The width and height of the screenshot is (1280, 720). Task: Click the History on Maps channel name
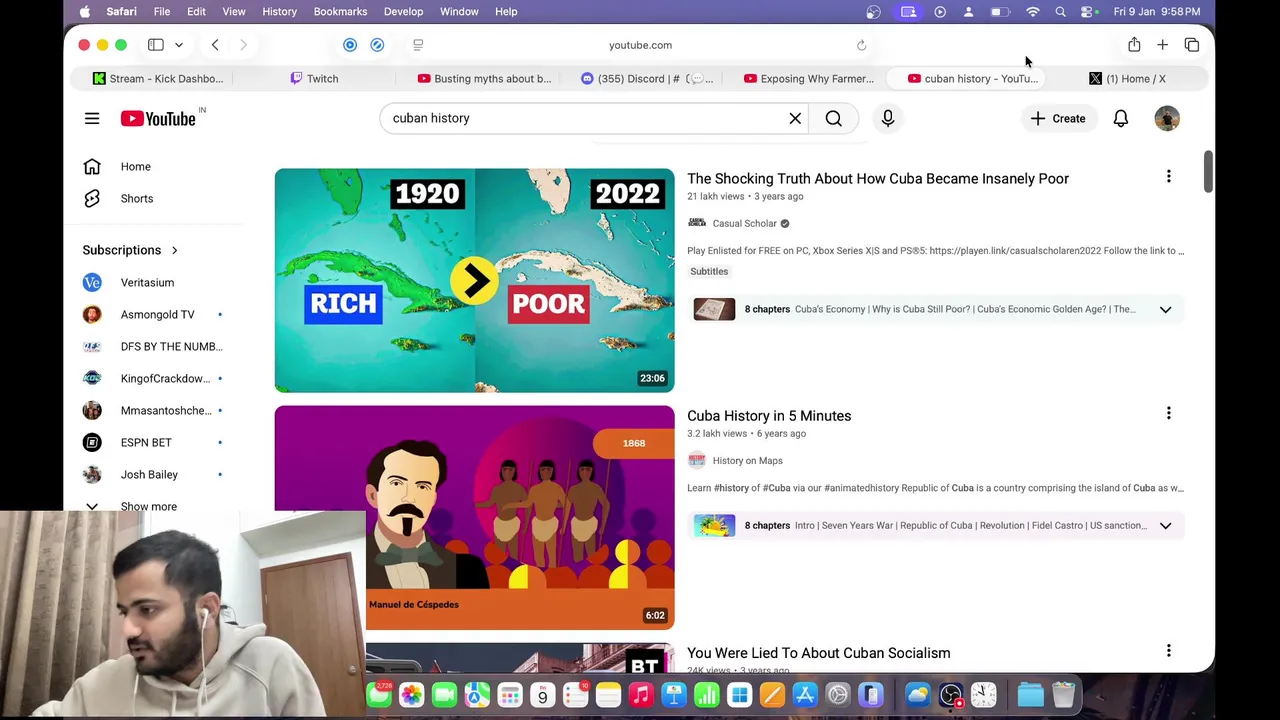tap(747, 461)
